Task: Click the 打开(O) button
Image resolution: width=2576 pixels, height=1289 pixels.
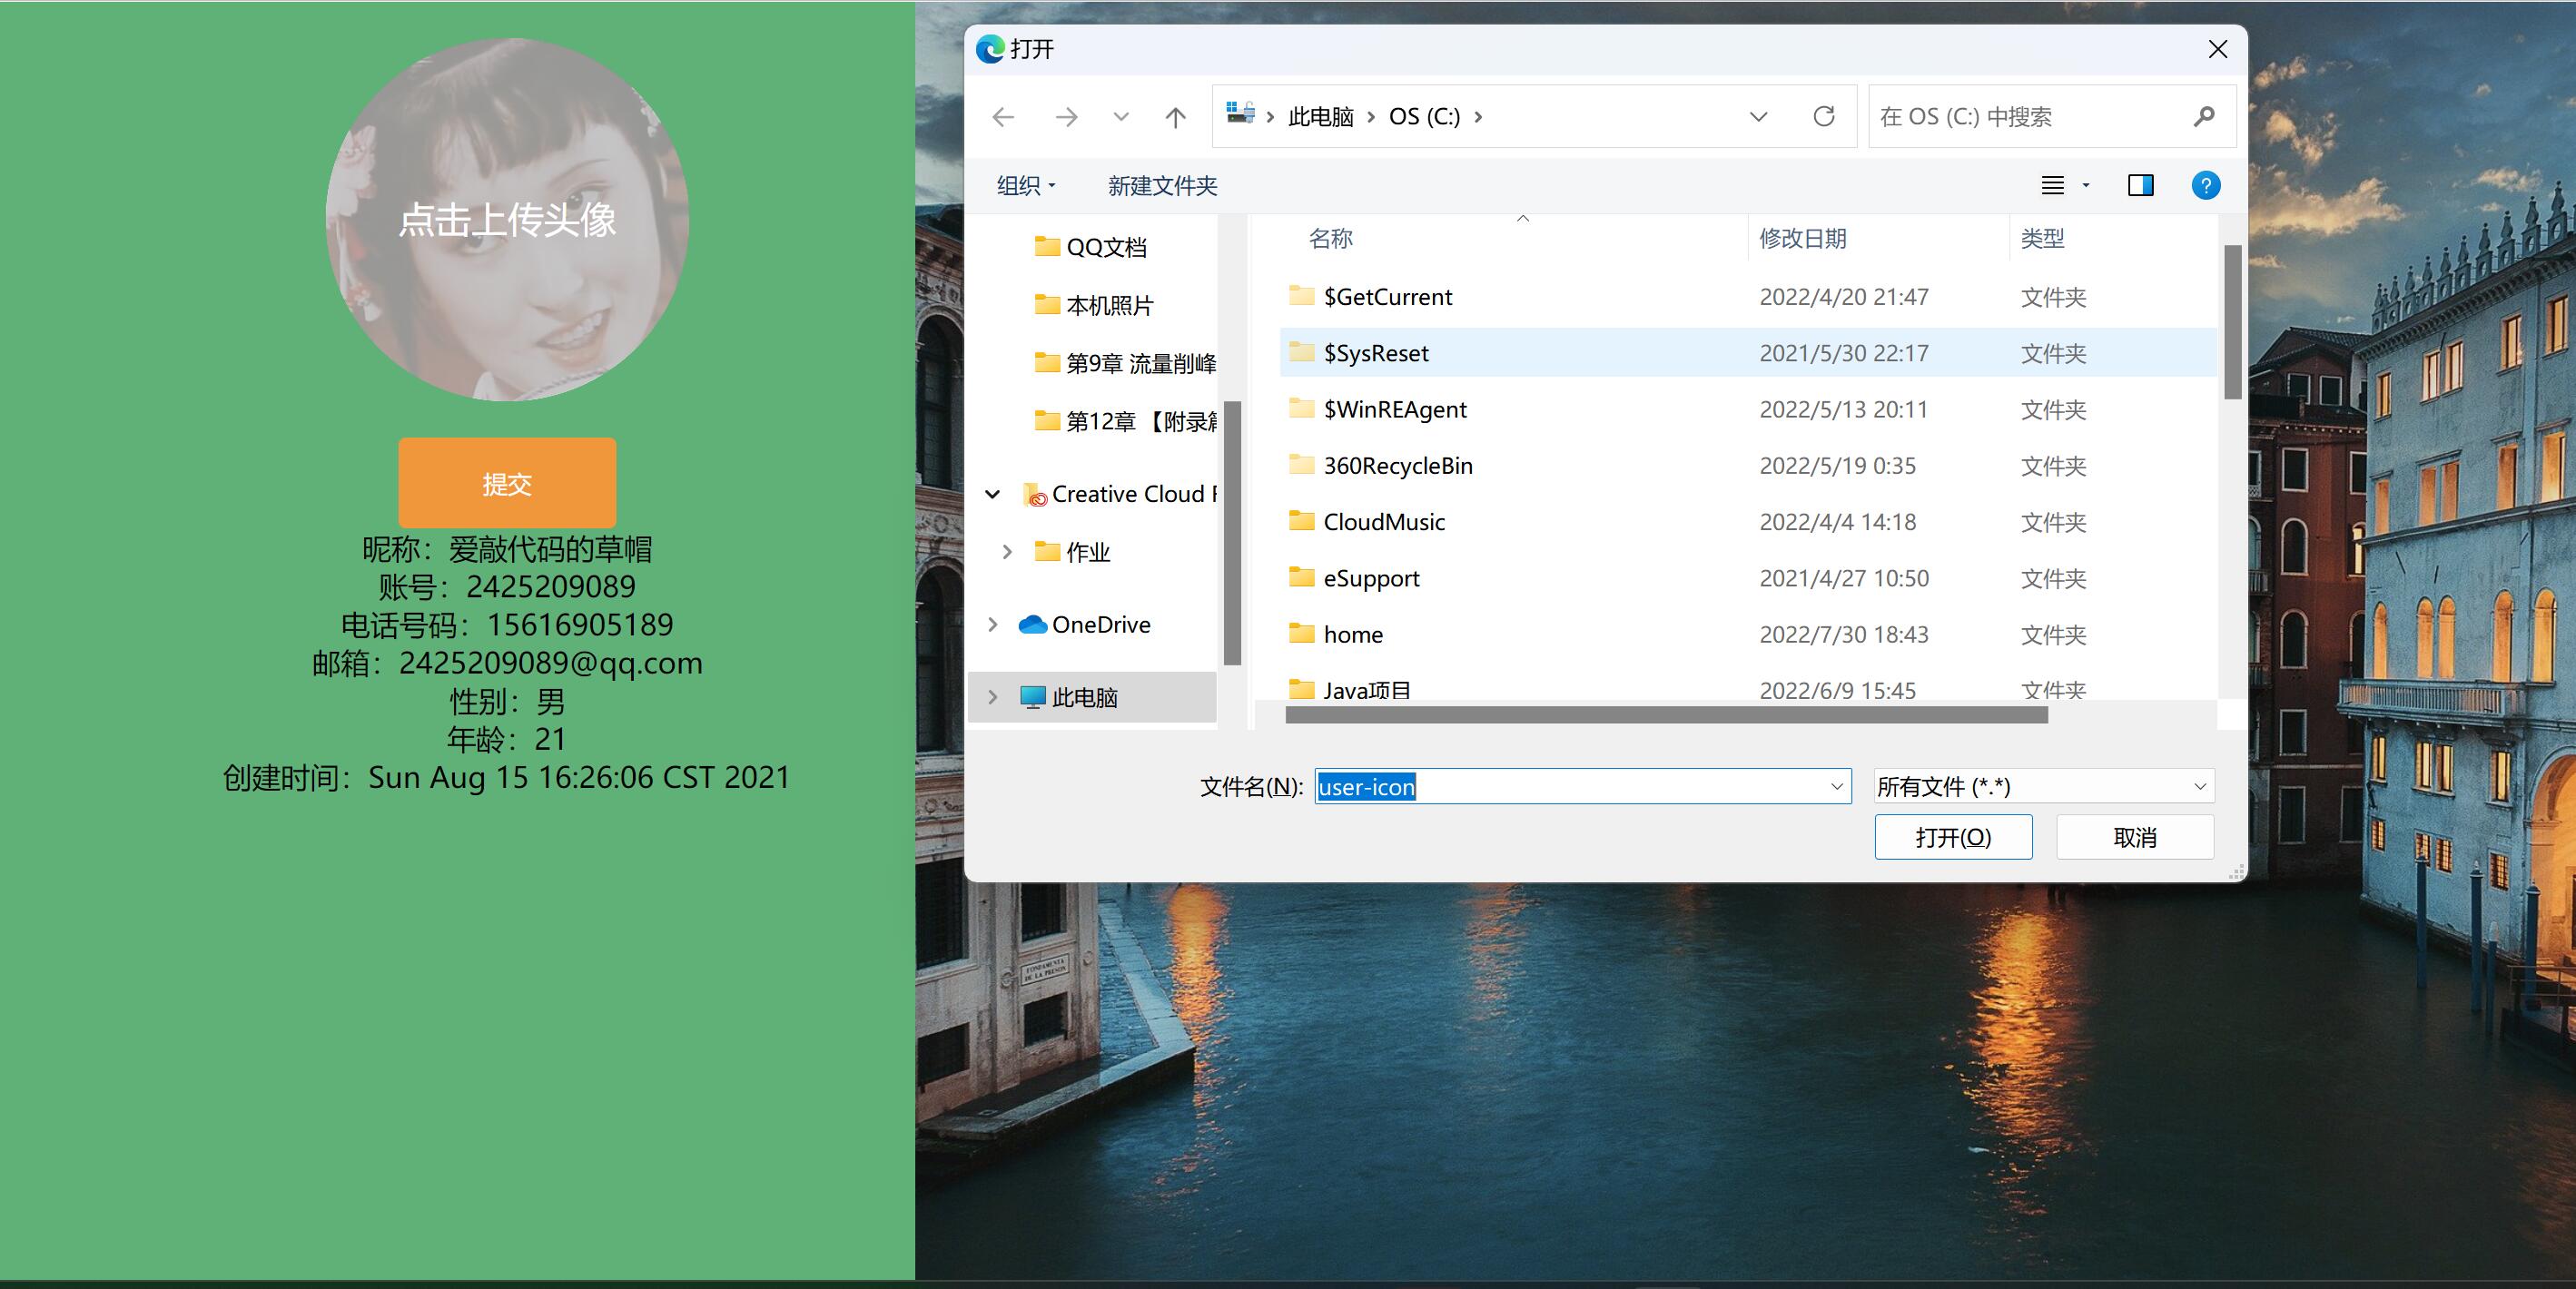Action: pos(1952,837)
